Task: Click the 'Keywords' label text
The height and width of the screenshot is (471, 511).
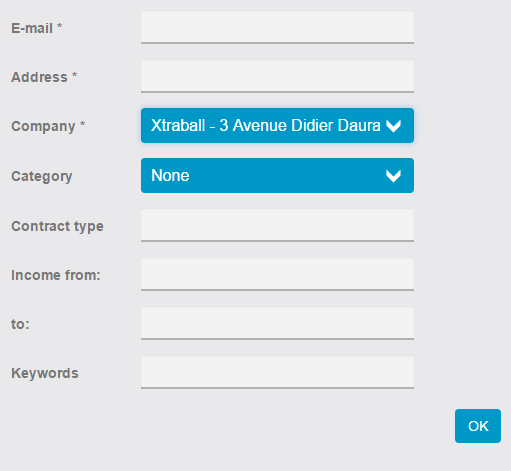Action: (x=45, y=373)
